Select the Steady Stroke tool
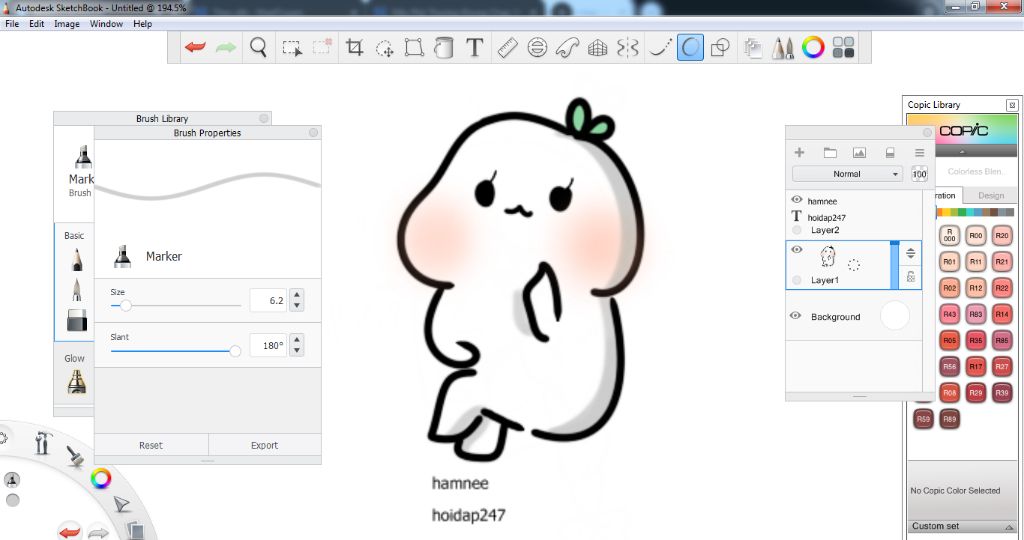1024x540 pixels. click(x=660, y=48)
